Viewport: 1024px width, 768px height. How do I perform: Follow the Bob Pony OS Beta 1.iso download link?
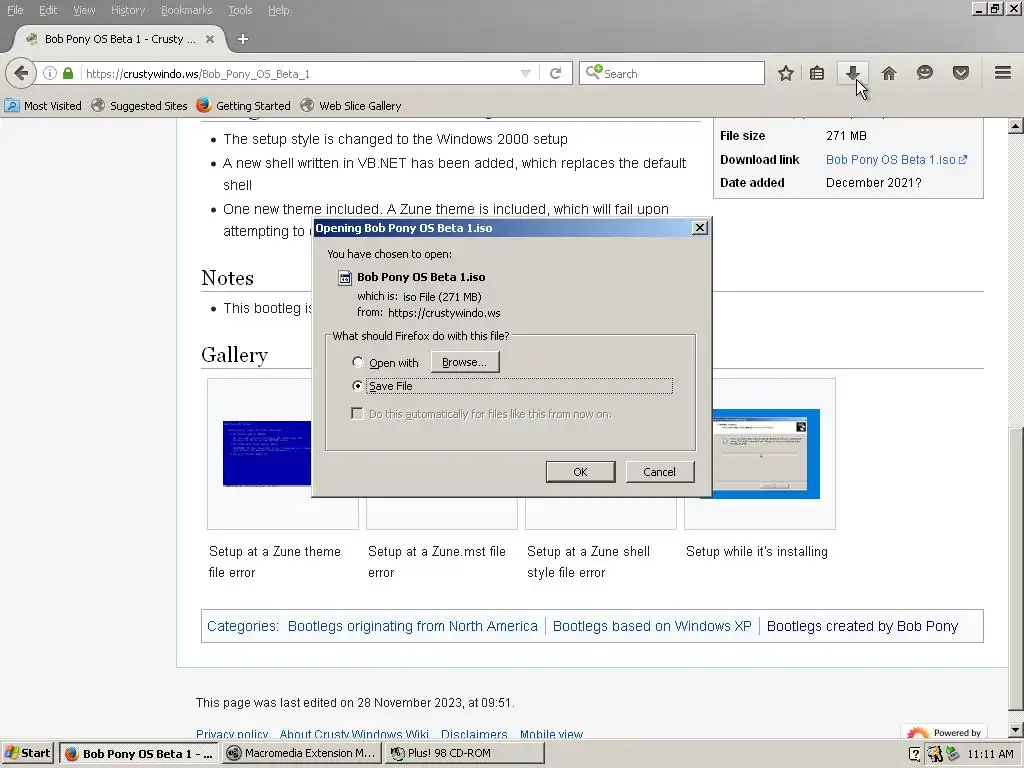896,159
